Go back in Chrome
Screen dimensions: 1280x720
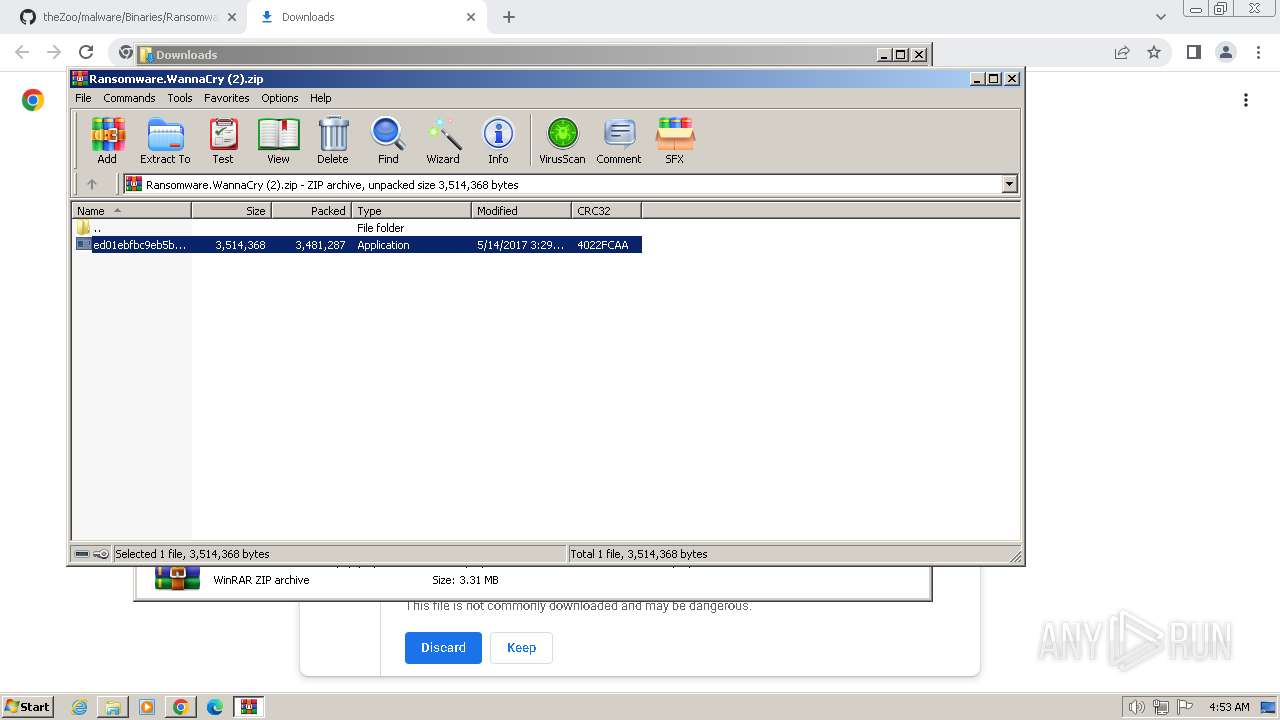pyautogui.click(x=22, y=52)
